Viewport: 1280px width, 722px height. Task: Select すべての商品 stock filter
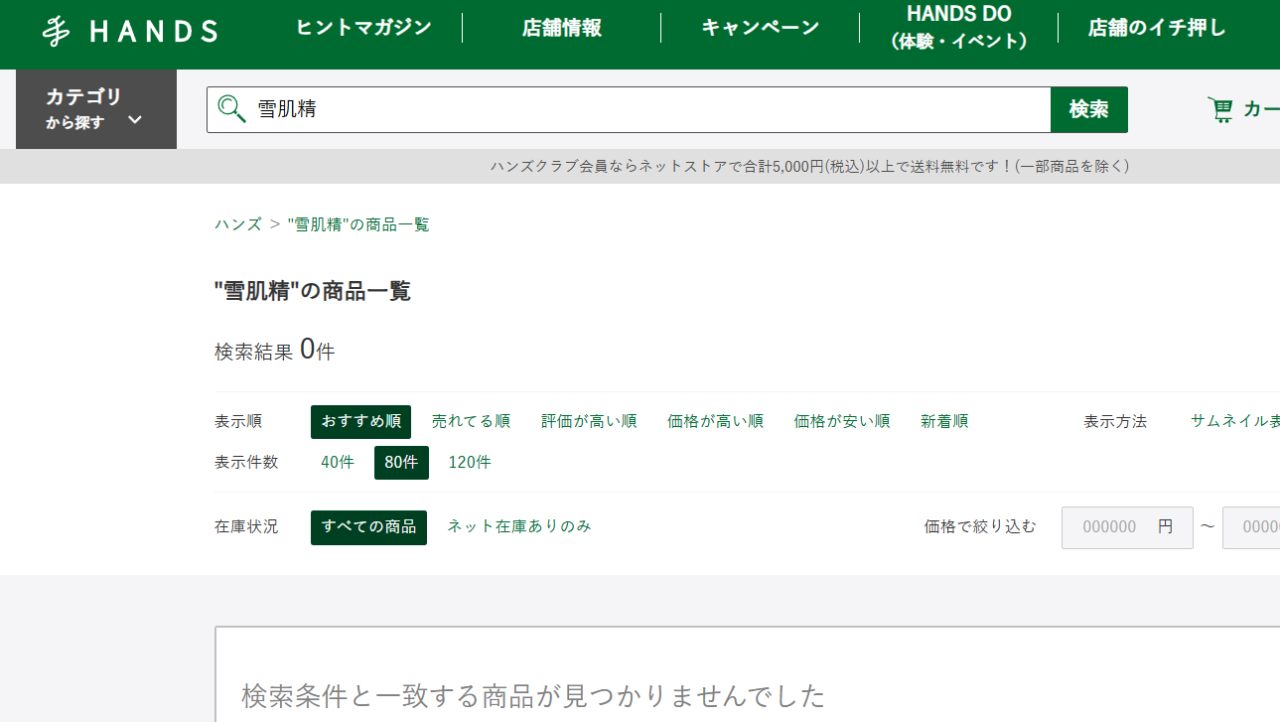click(x=369, y=527)
